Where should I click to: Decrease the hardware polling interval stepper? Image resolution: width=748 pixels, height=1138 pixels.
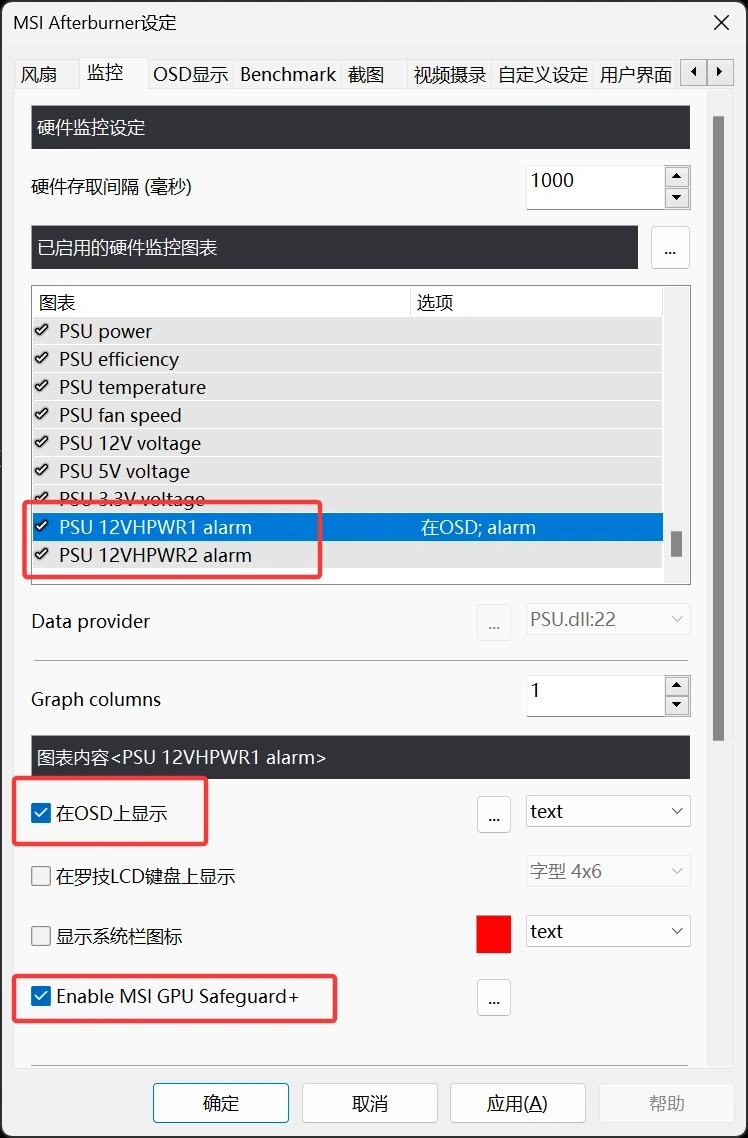click(677, 198)
